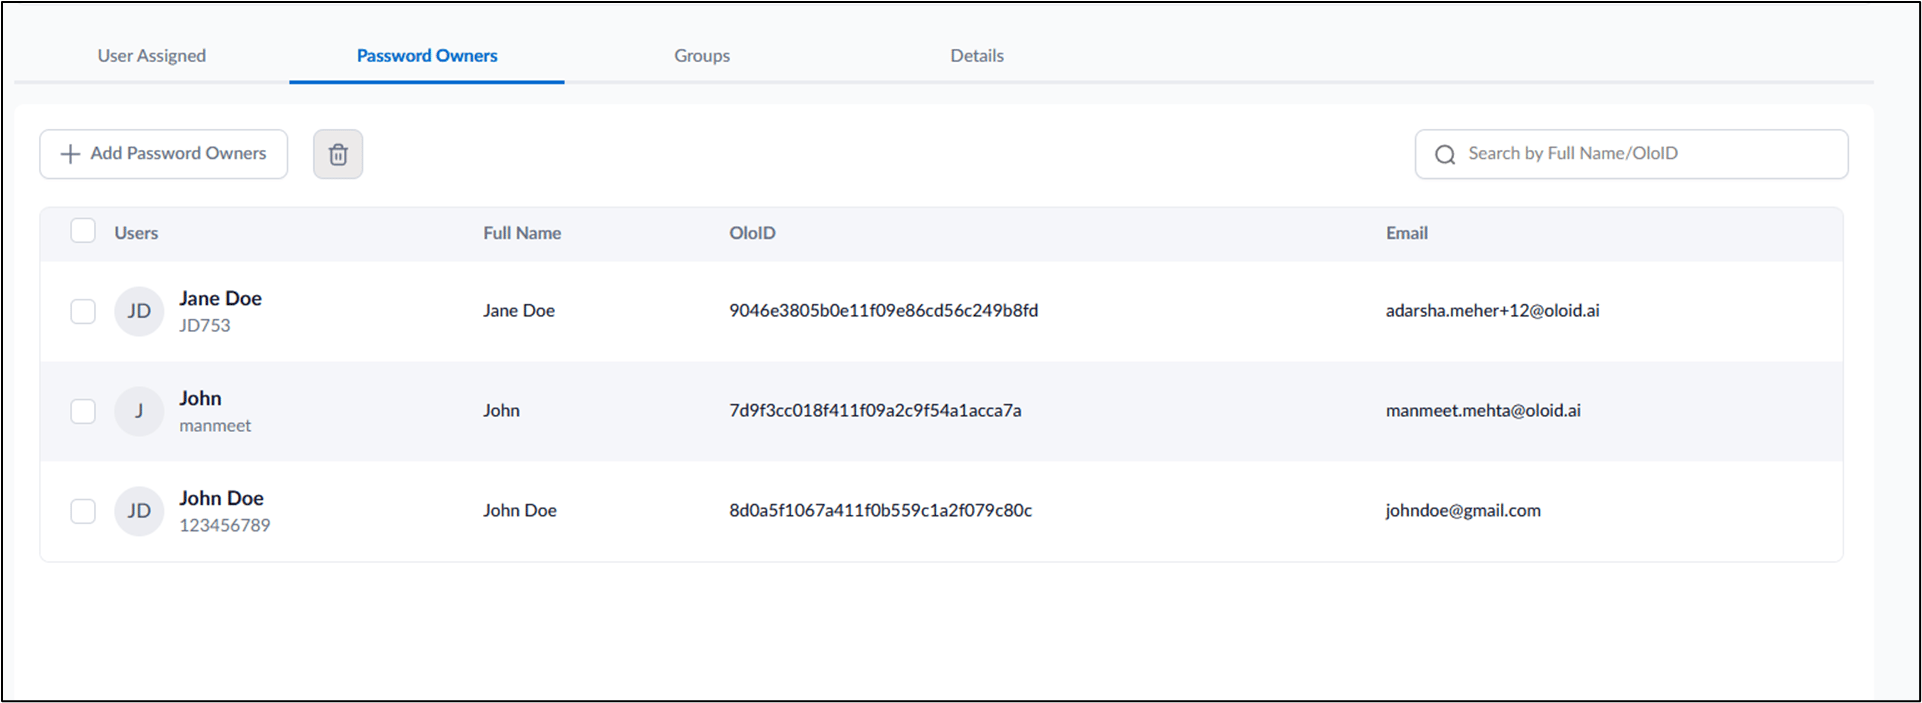The height and width of the screenshot is (703, 1922).
Task: Open the Groups tab
Action: click(x=702, y=56)
